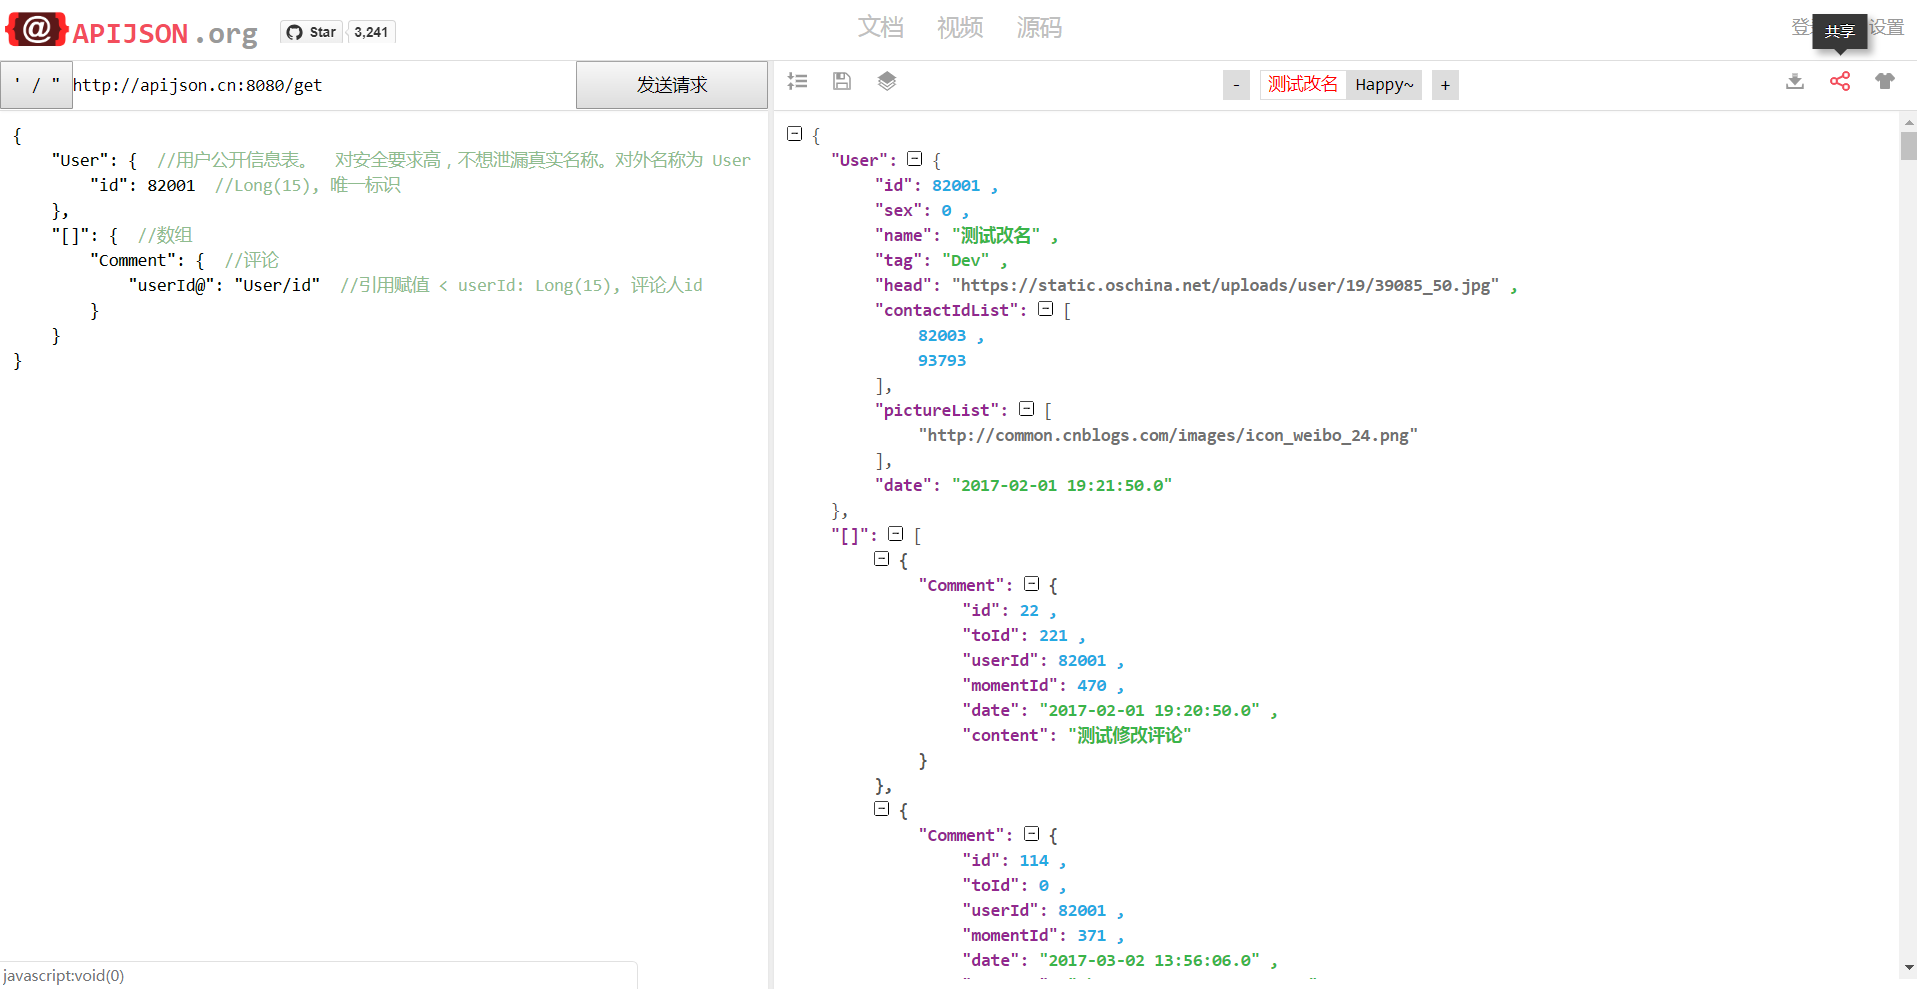Collapse the "contactIdList" array
1917x989 pixels.
(1046, 309)
